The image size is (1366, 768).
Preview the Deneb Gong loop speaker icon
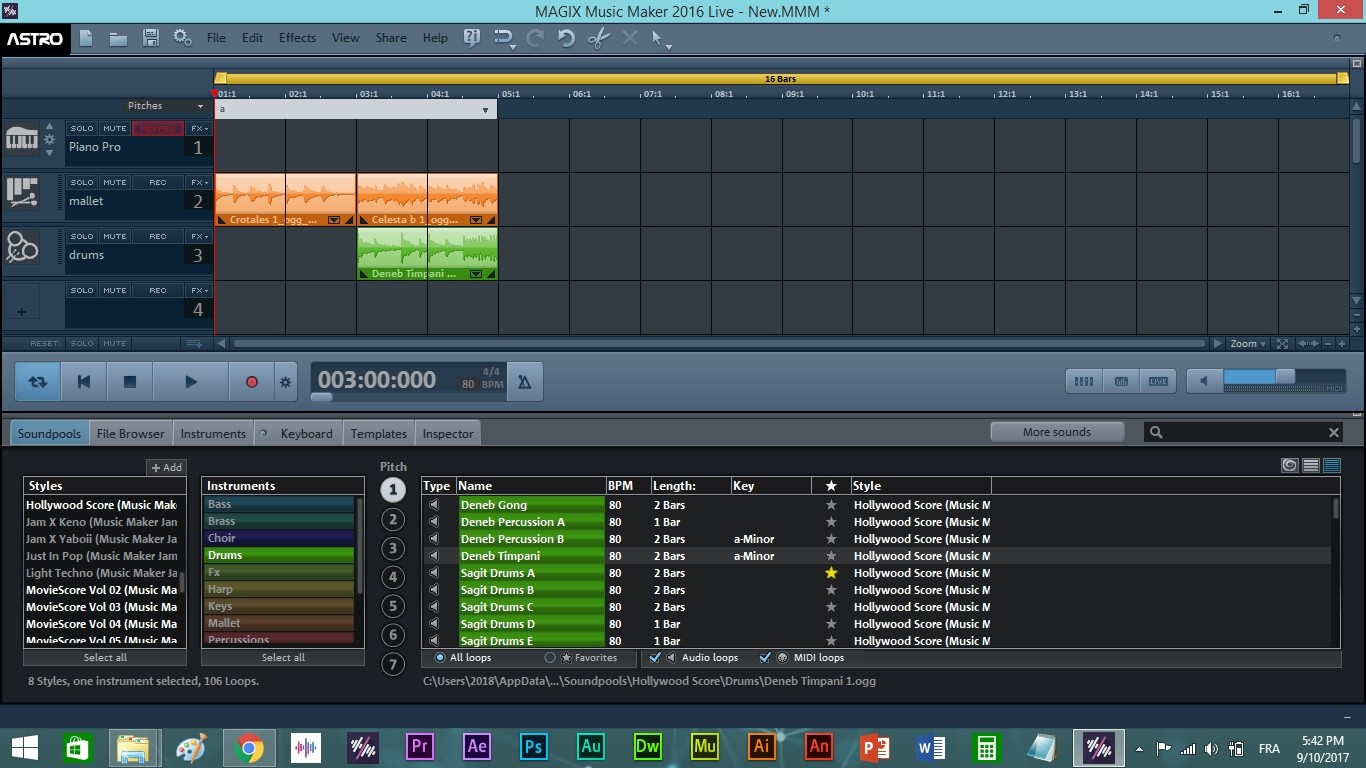coord(434,505)
